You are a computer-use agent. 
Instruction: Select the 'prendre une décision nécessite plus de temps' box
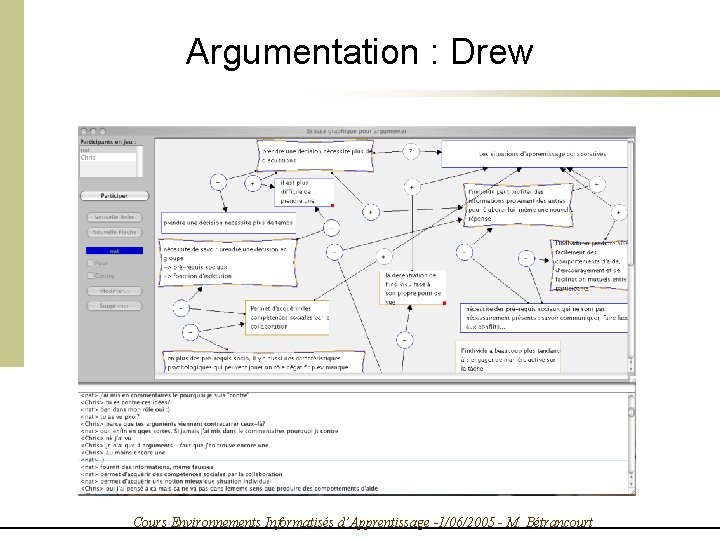point(228,223)
